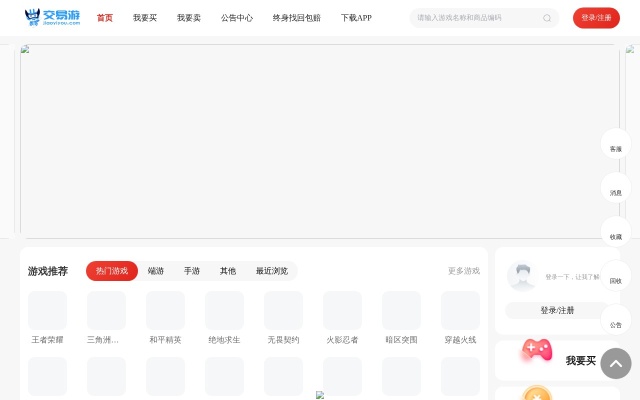Viewport: 640px width, 400px height.
Task: Switch to the 手游 tab
Action: click(192, 271)
